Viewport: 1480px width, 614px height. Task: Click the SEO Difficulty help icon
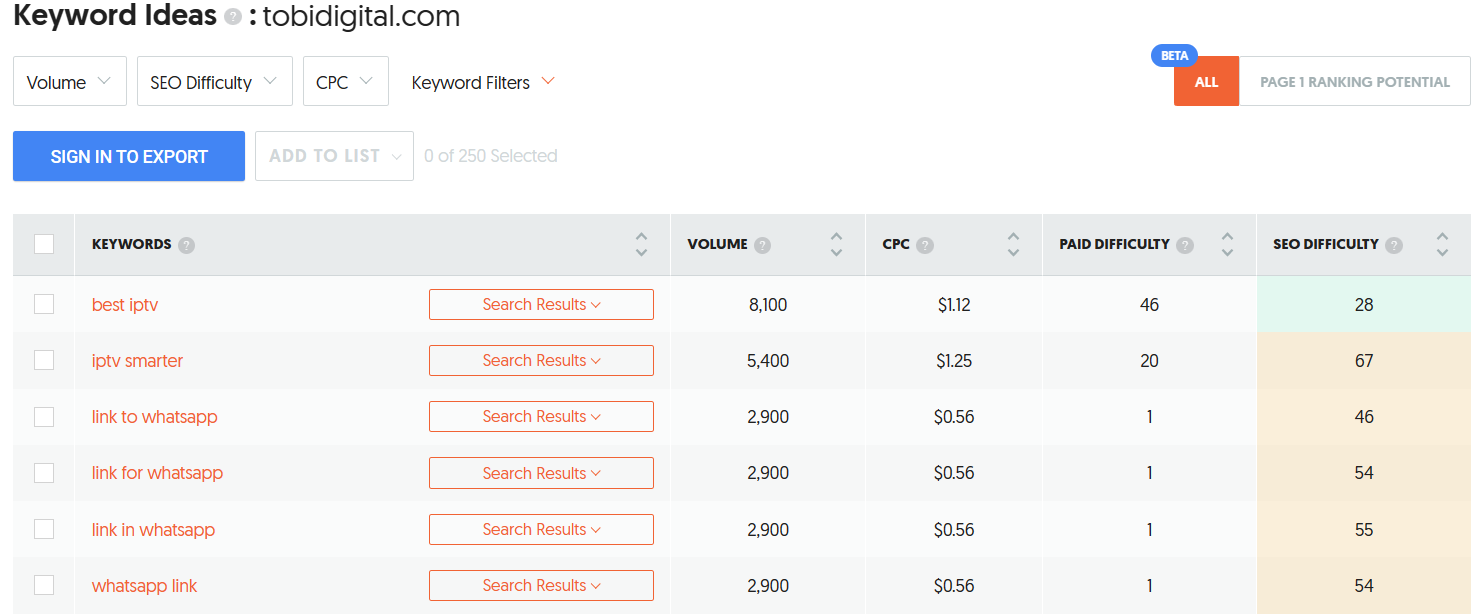click(1394, 245)
